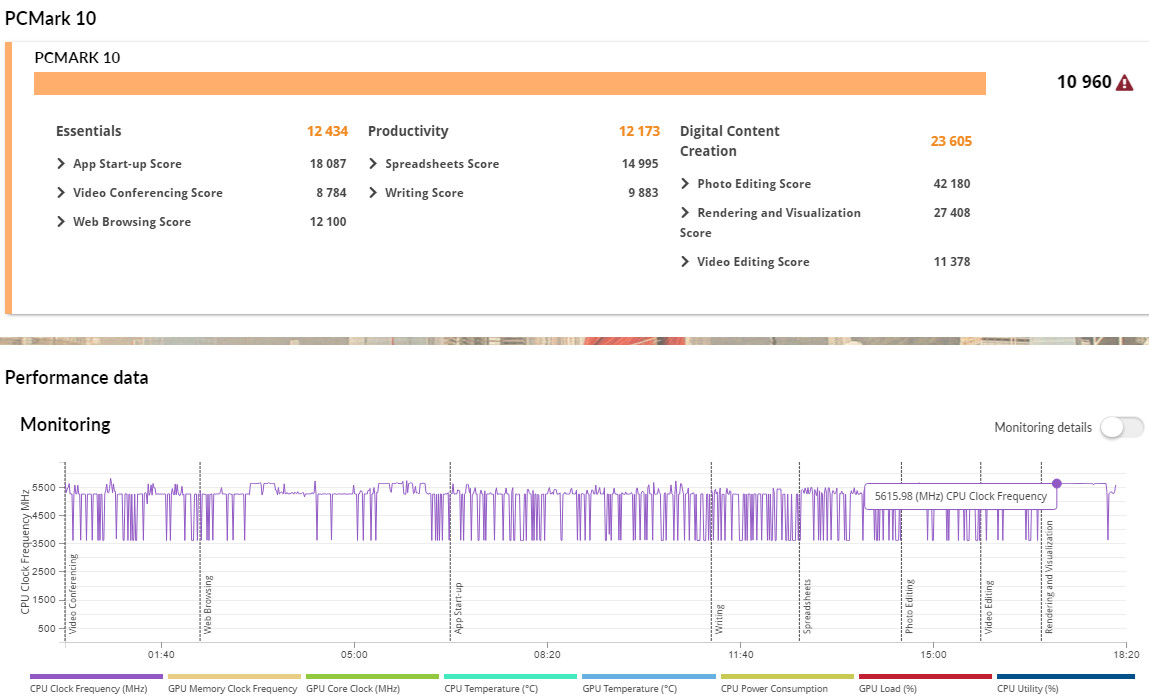Click the Spreadsheets value 14 995

tap(640, 163)
